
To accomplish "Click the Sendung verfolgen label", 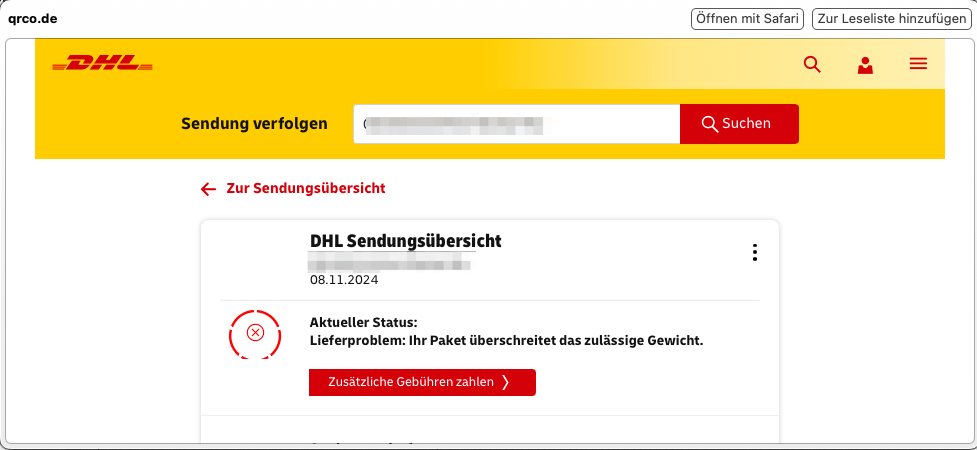I will pos(254,124).
